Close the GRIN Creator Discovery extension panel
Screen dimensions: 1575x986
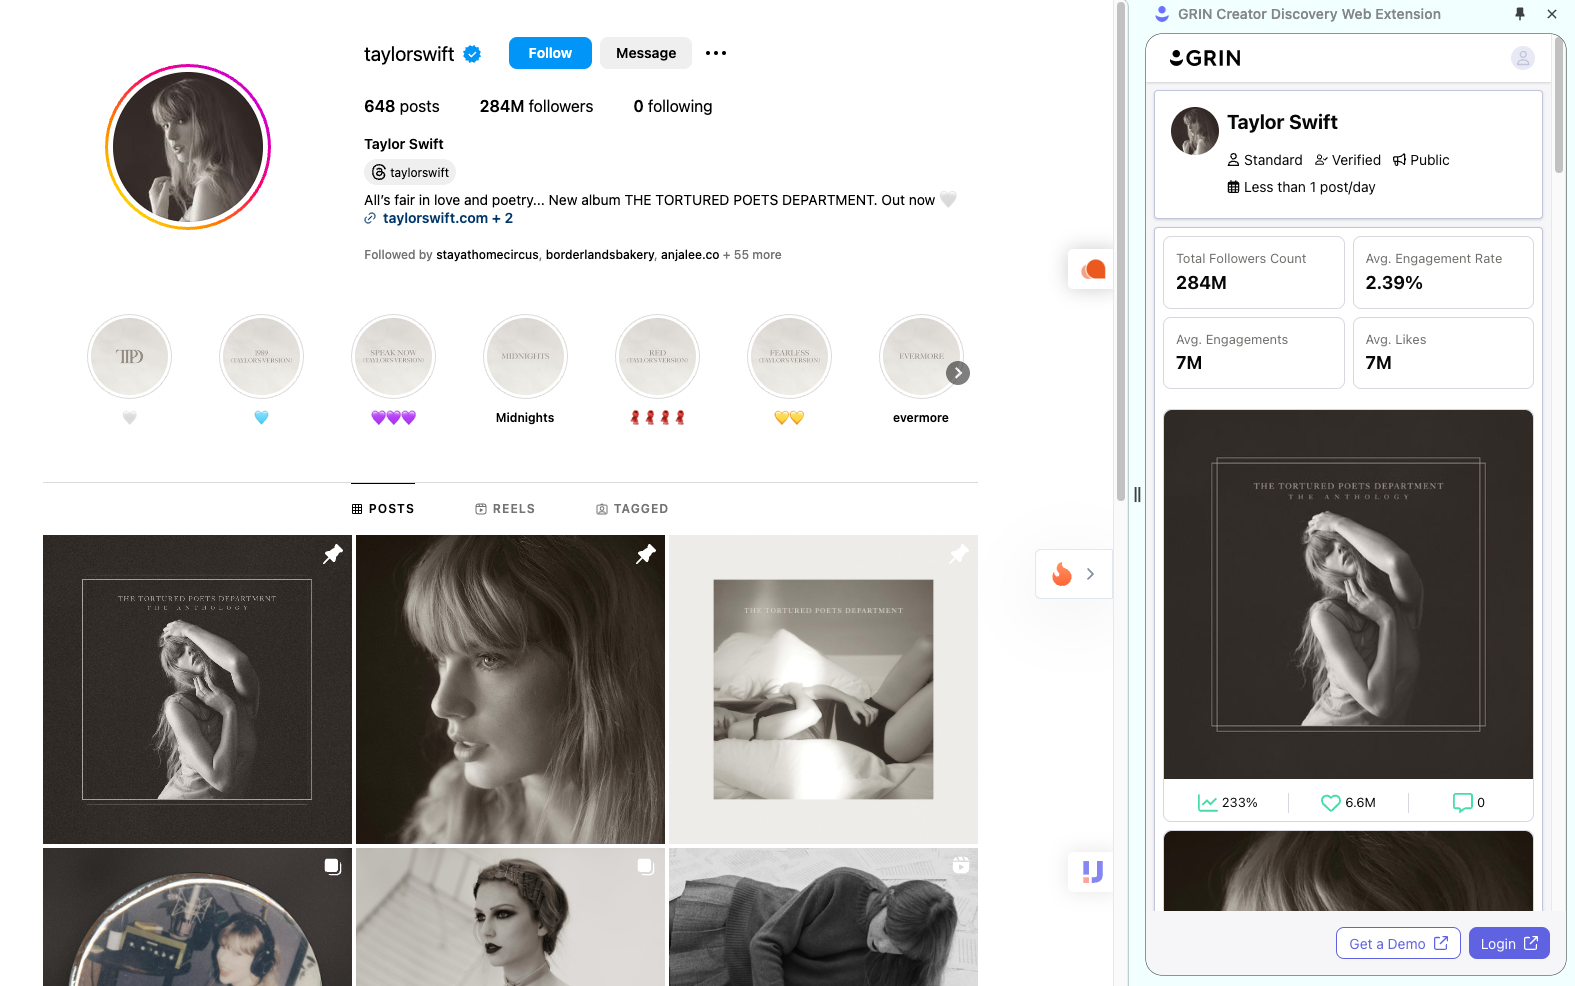(x=1552, y=14)
